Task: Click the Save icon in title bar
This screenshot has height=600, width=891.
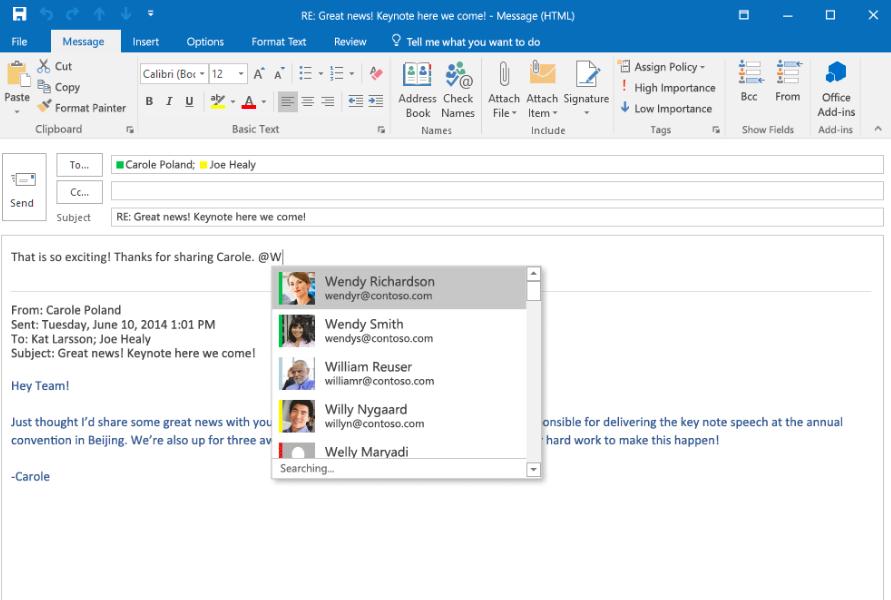Action: 19,14
